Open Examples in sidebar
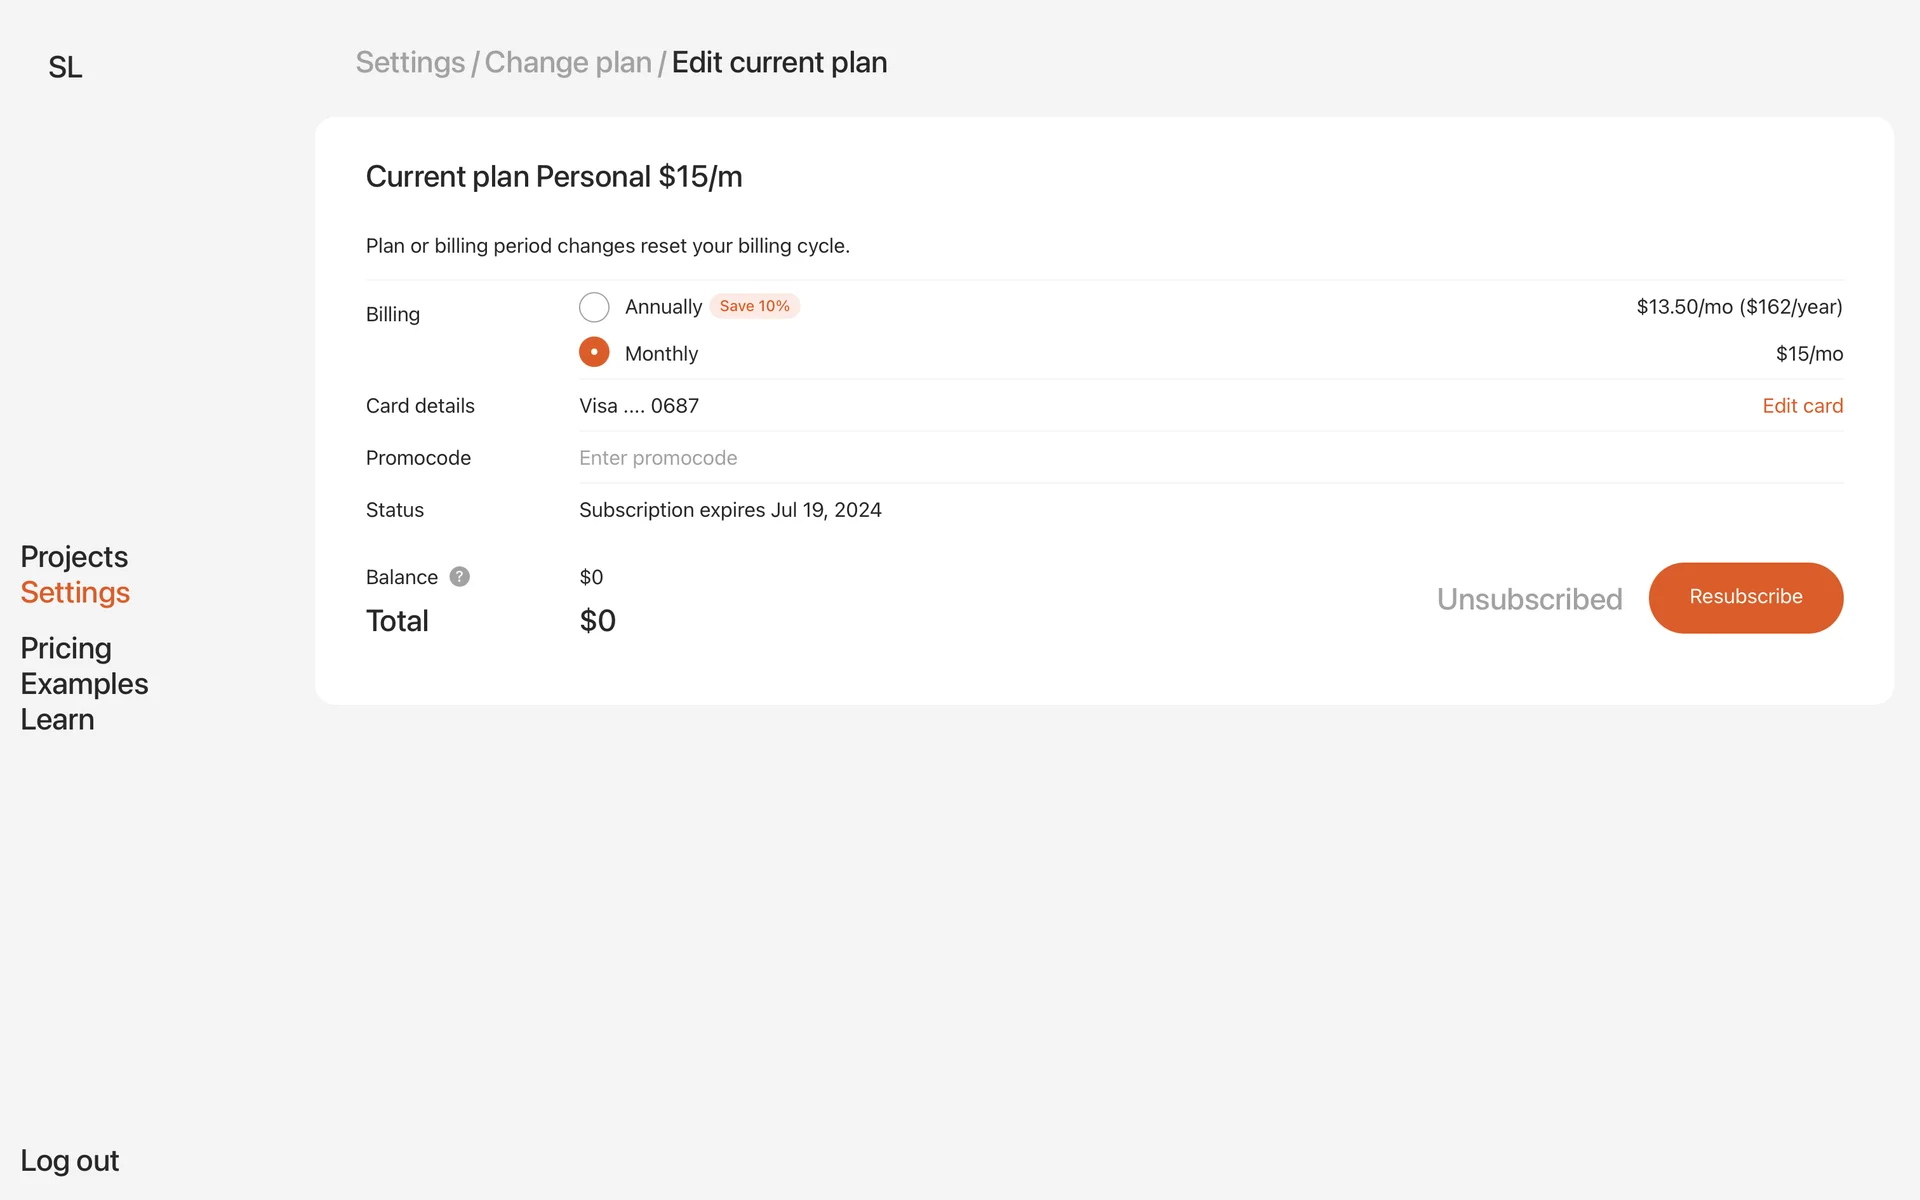Viewport: 1920px width, 1200px height. coord(84,684)
